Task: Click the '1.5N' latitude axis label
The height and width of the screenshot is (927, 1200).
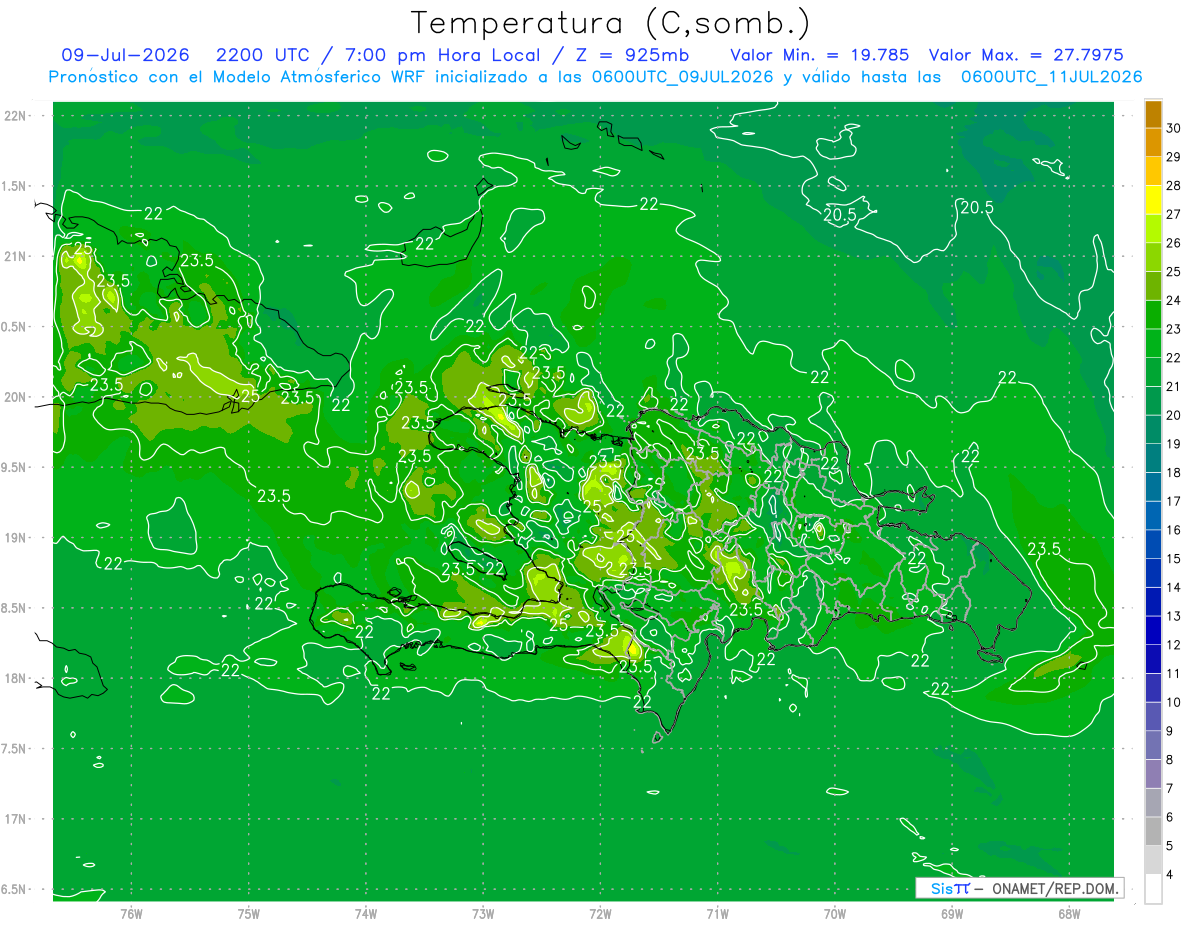Action: [x=14, y=186]
